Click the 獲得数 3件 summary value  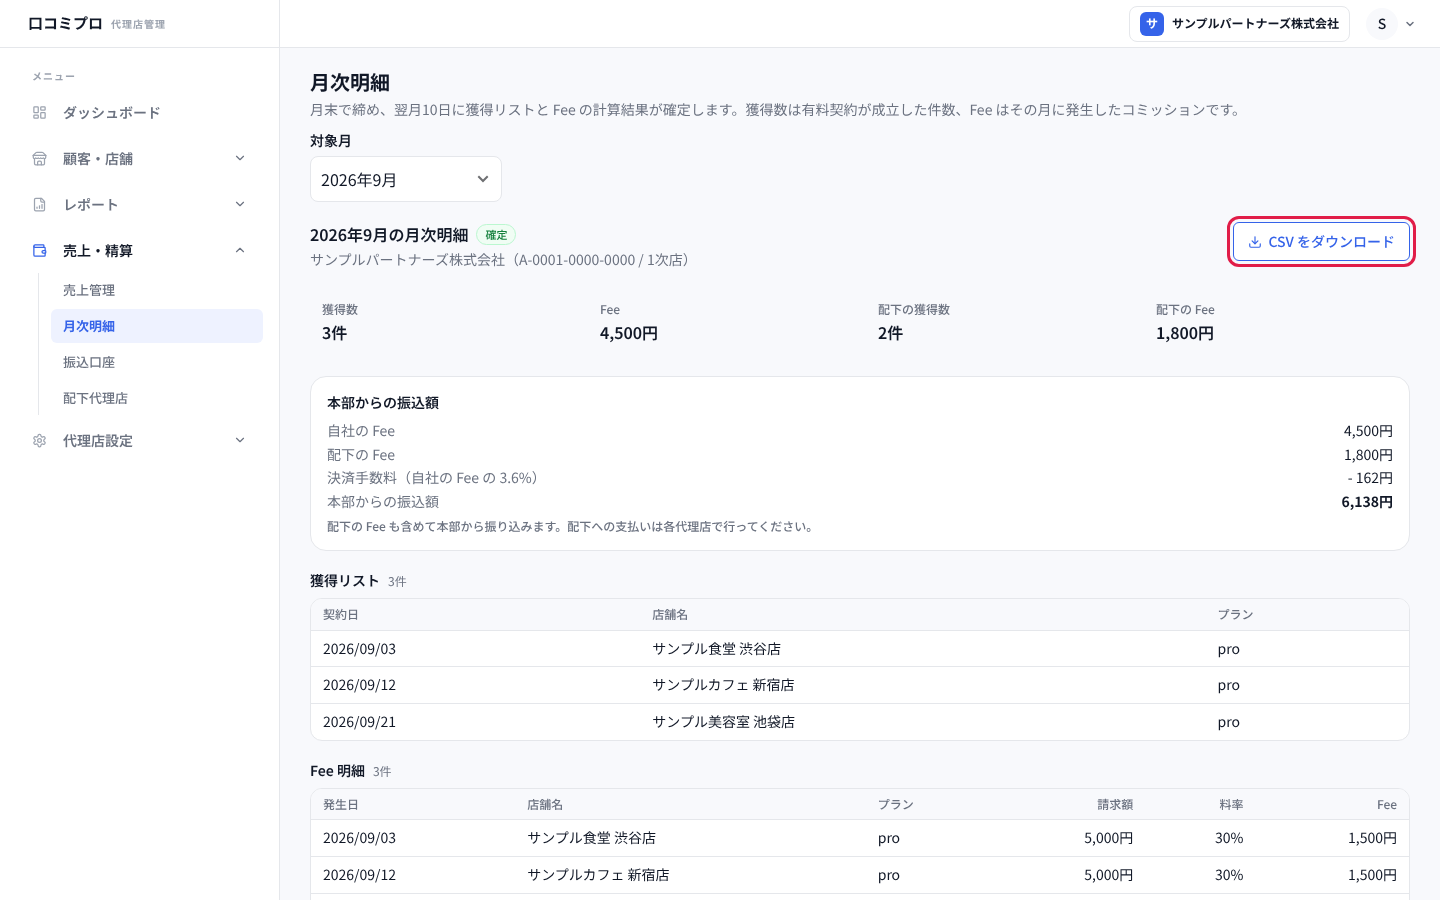tap(334, 334)
